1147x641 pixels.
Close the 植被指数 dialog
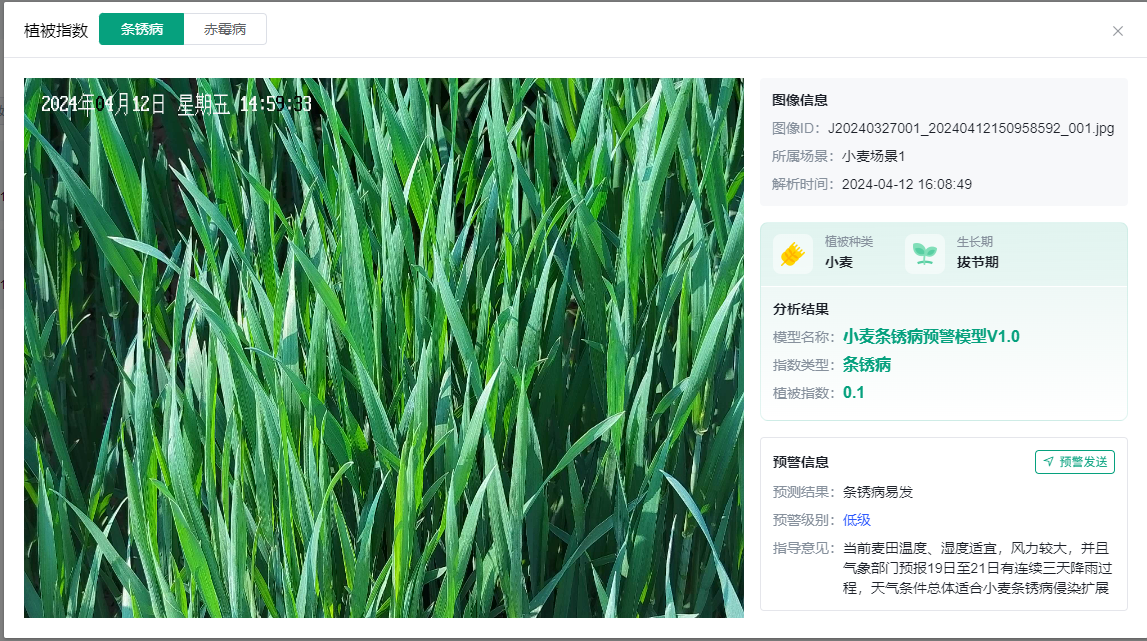click(x=1118, y=31)
